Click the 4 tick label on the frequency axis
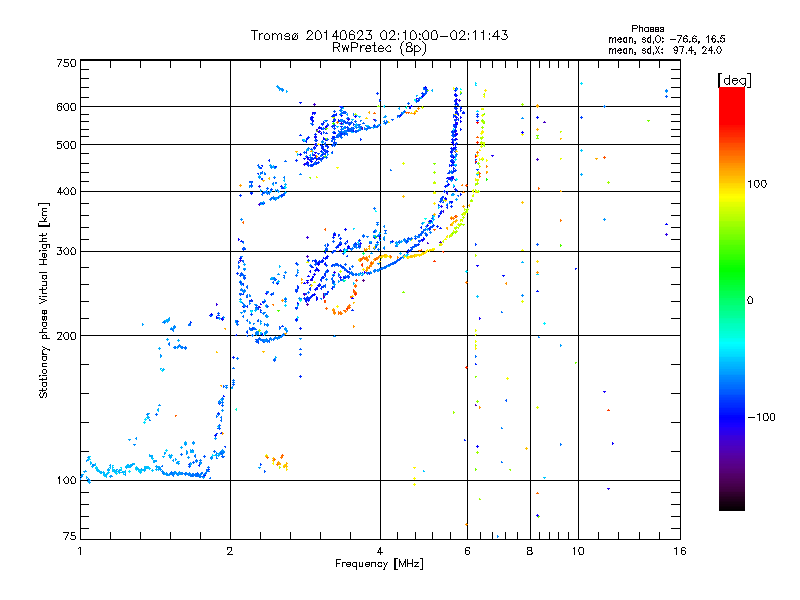The width and height of the screenshot is (800, 600). pyautogui.click(x=380, y=551)
